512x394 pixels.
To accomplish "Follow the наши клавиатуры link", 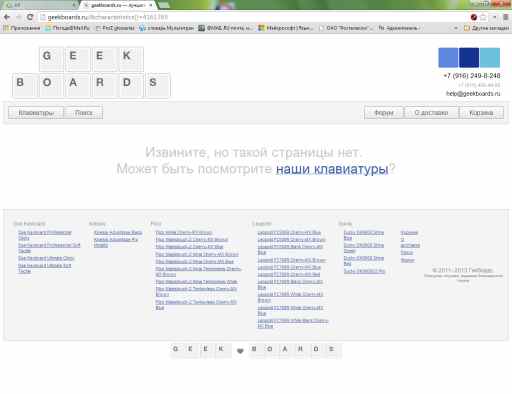I will click(x=332, y=169).
